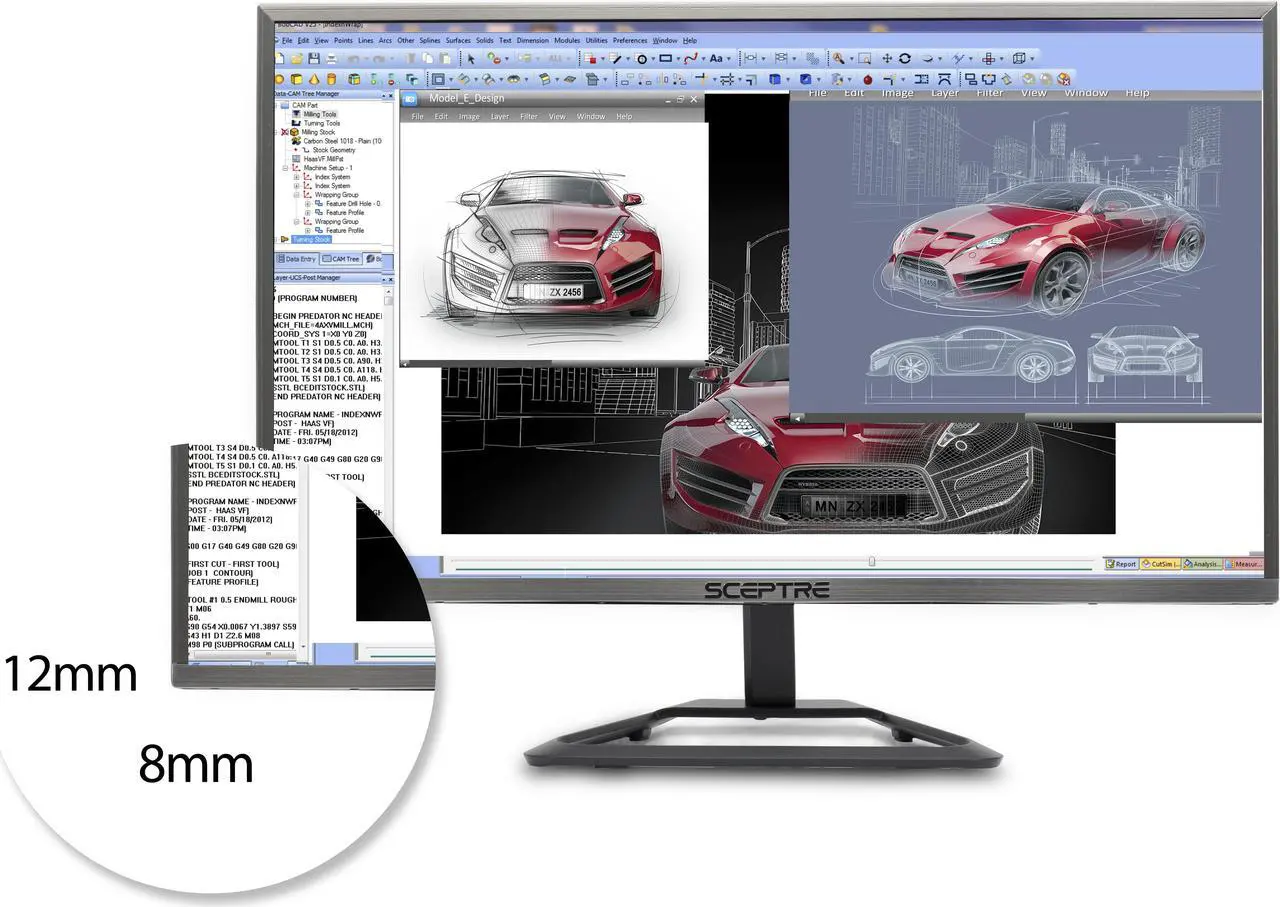Click the Model_E_Design window title bar
Screen dimensions: 1280x907
[x=553, y=98]
